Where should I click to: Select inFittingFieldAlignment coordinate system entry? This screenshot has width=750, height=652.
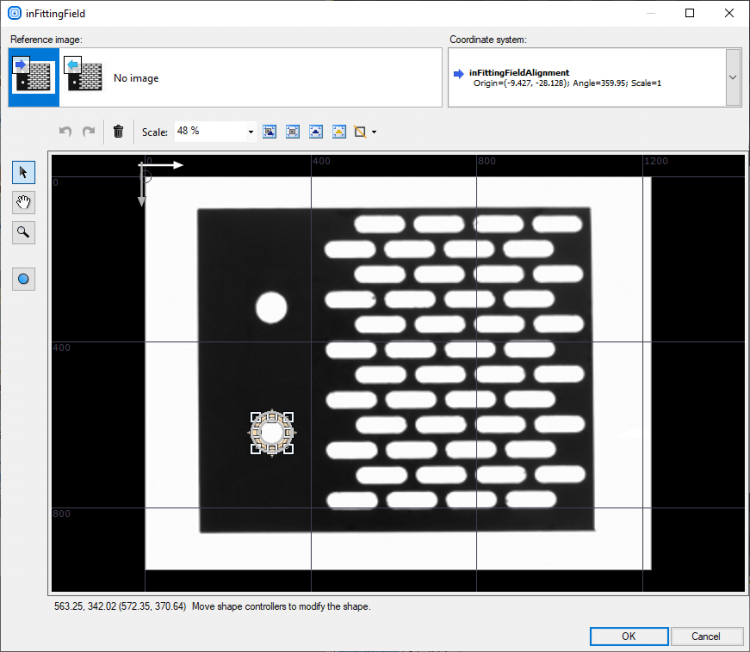coord(519,72)
